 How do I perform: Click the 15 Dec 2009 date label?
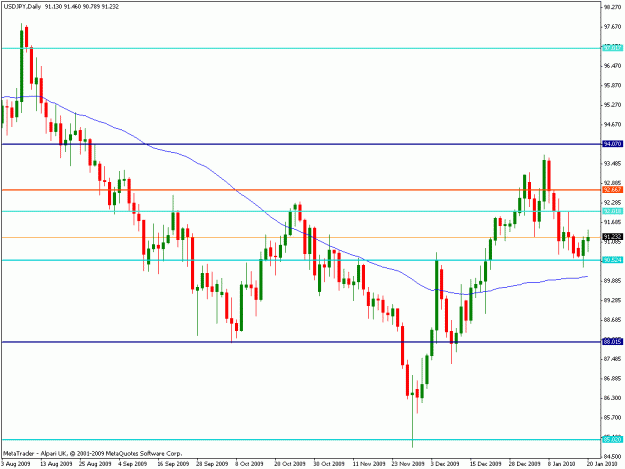tap(485, 464)
